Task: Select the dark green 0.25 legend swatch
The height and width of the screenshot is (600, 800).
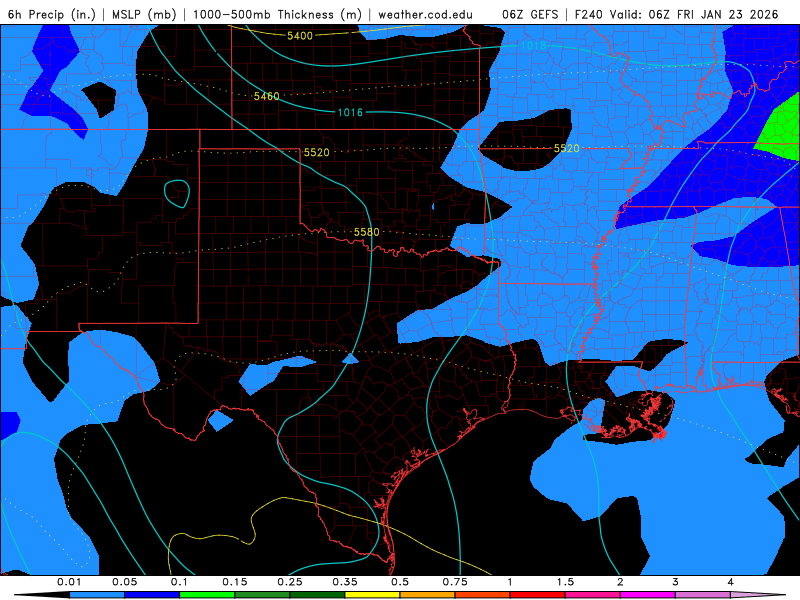Action: click(x=317, y=595)
